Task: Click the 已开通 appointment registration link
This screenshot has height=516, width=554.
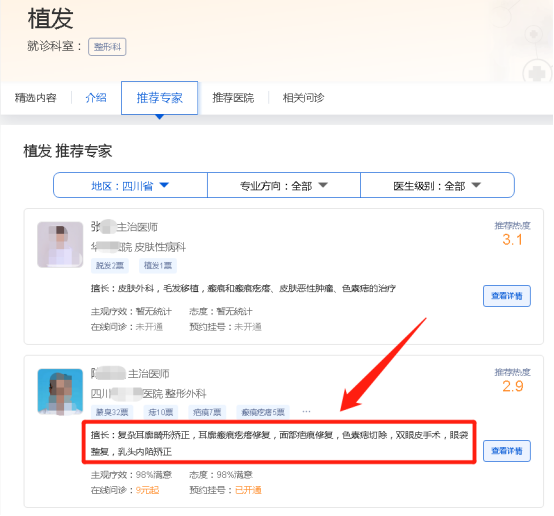Action: [x=248, y=490]
